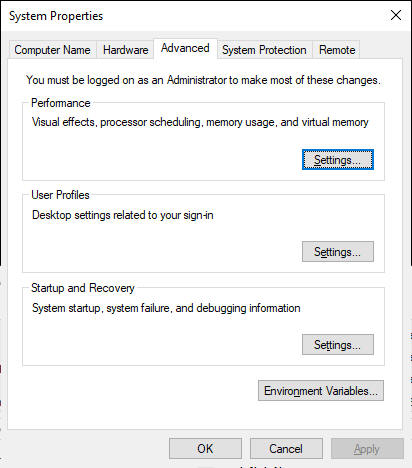The width and height of the screenshot is (412, 468).
Task: Click the Performance group label
Action: 61,103
